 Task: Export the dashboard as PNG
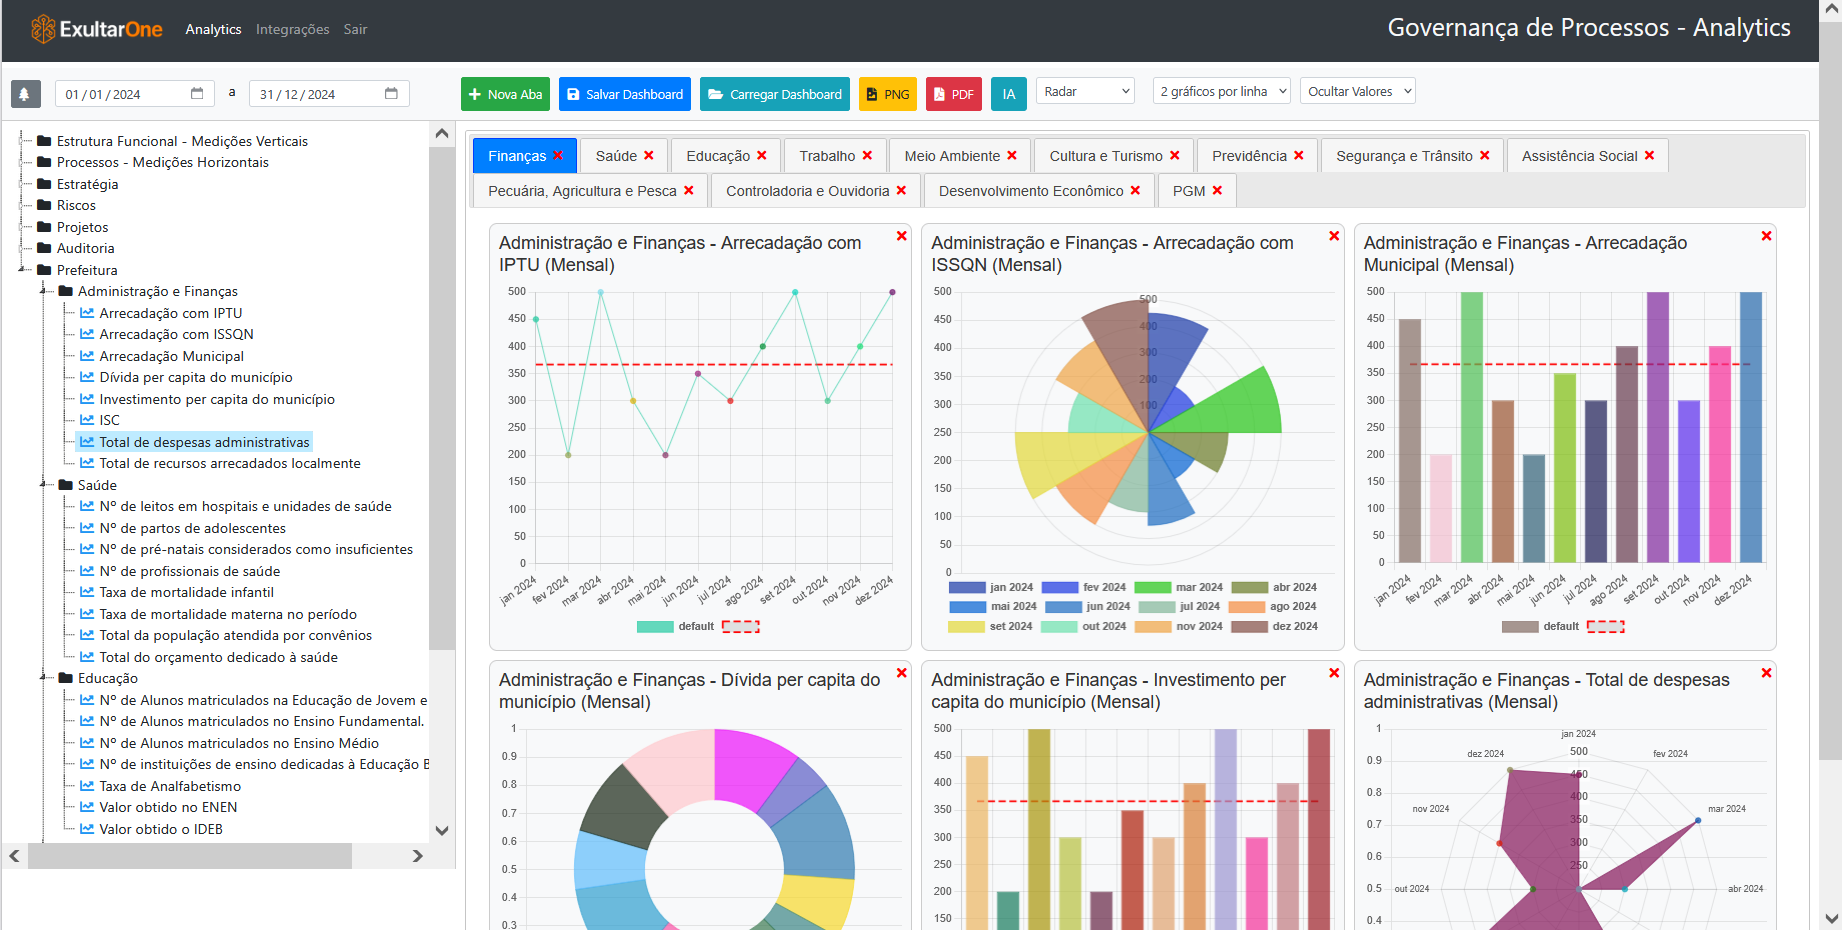pyautogui.click(x=887, y=93)
